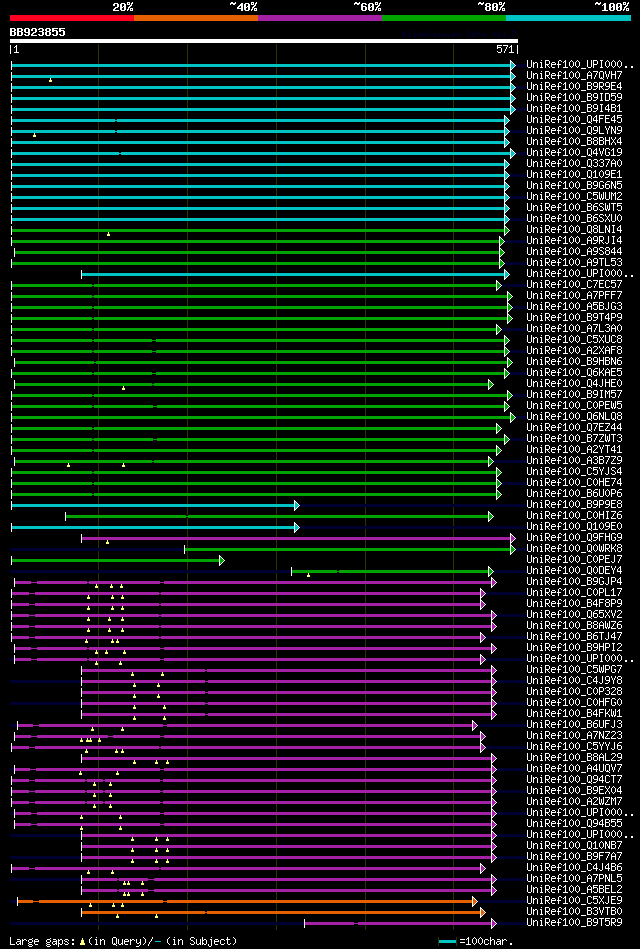
Task: Select the UniRef100_Q94CT7 label
Action: (x=575, y=780)
